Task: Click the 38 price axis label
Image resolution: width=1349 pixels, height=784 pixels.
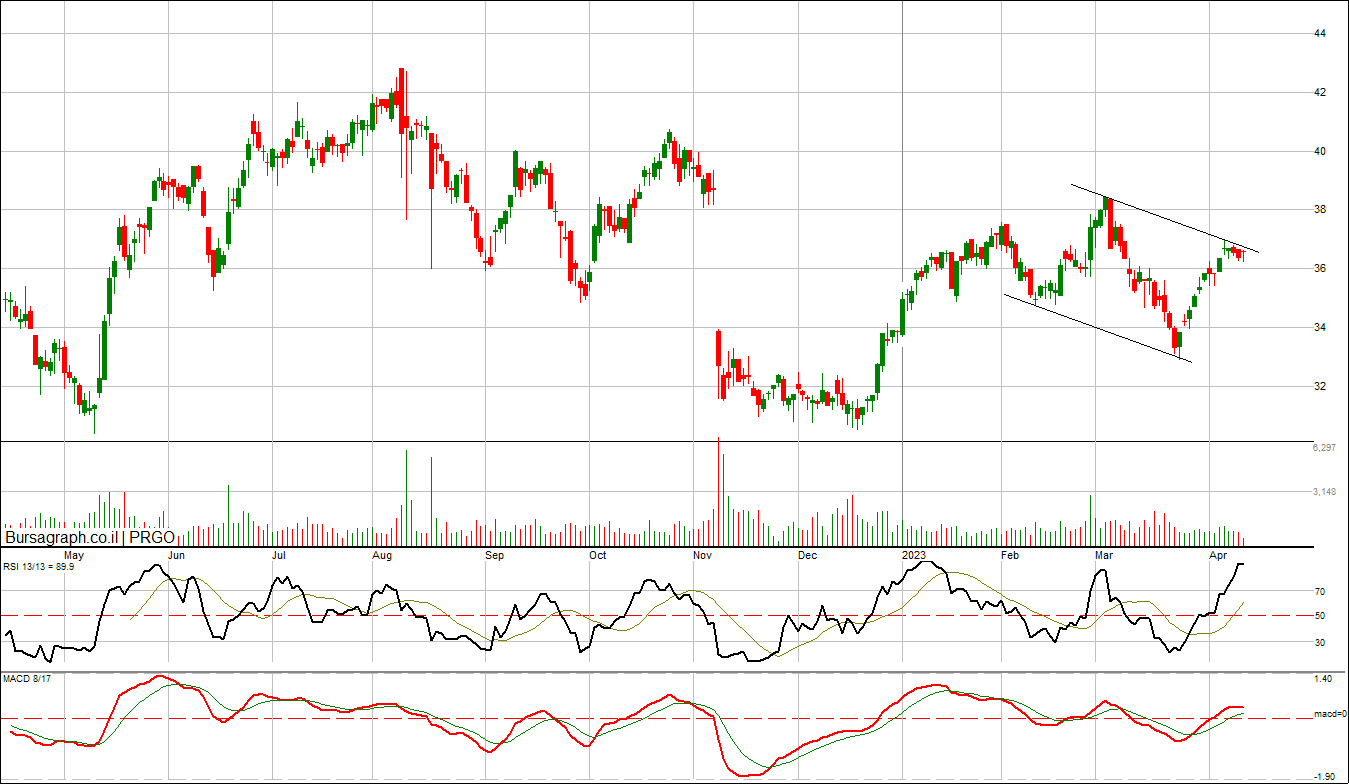Action: tap(1320, 210)
